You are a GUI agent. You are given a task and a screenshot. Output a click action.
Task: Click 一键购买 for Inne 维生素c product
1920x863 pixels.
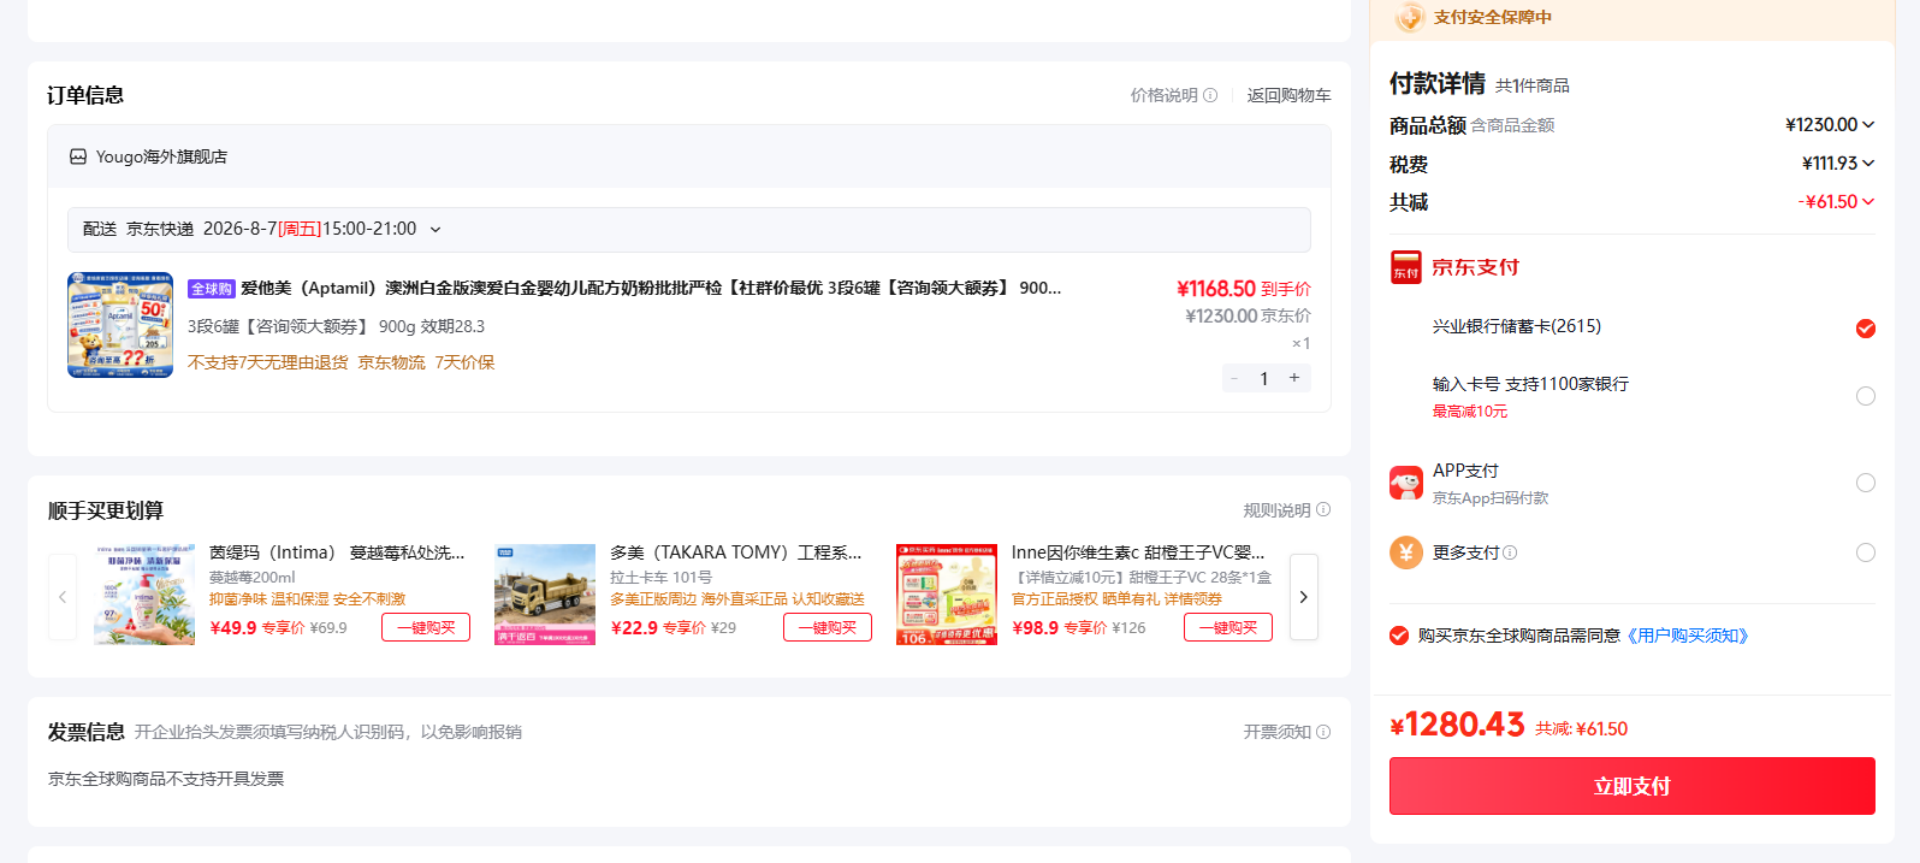coord(1228,627)
